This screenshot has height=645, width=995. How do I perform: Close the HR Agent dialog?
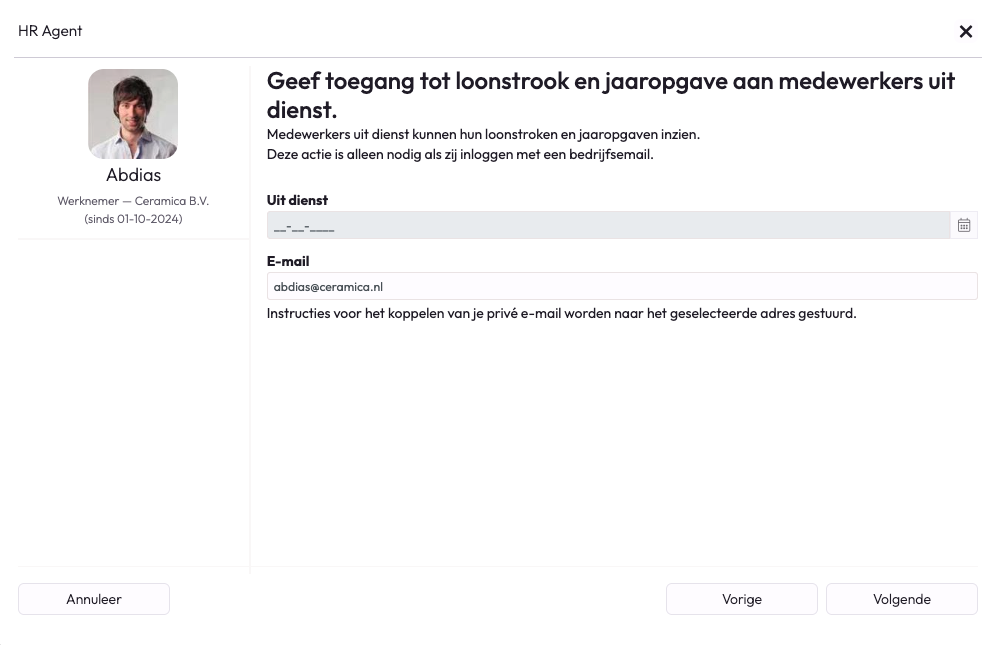point(965,31)
